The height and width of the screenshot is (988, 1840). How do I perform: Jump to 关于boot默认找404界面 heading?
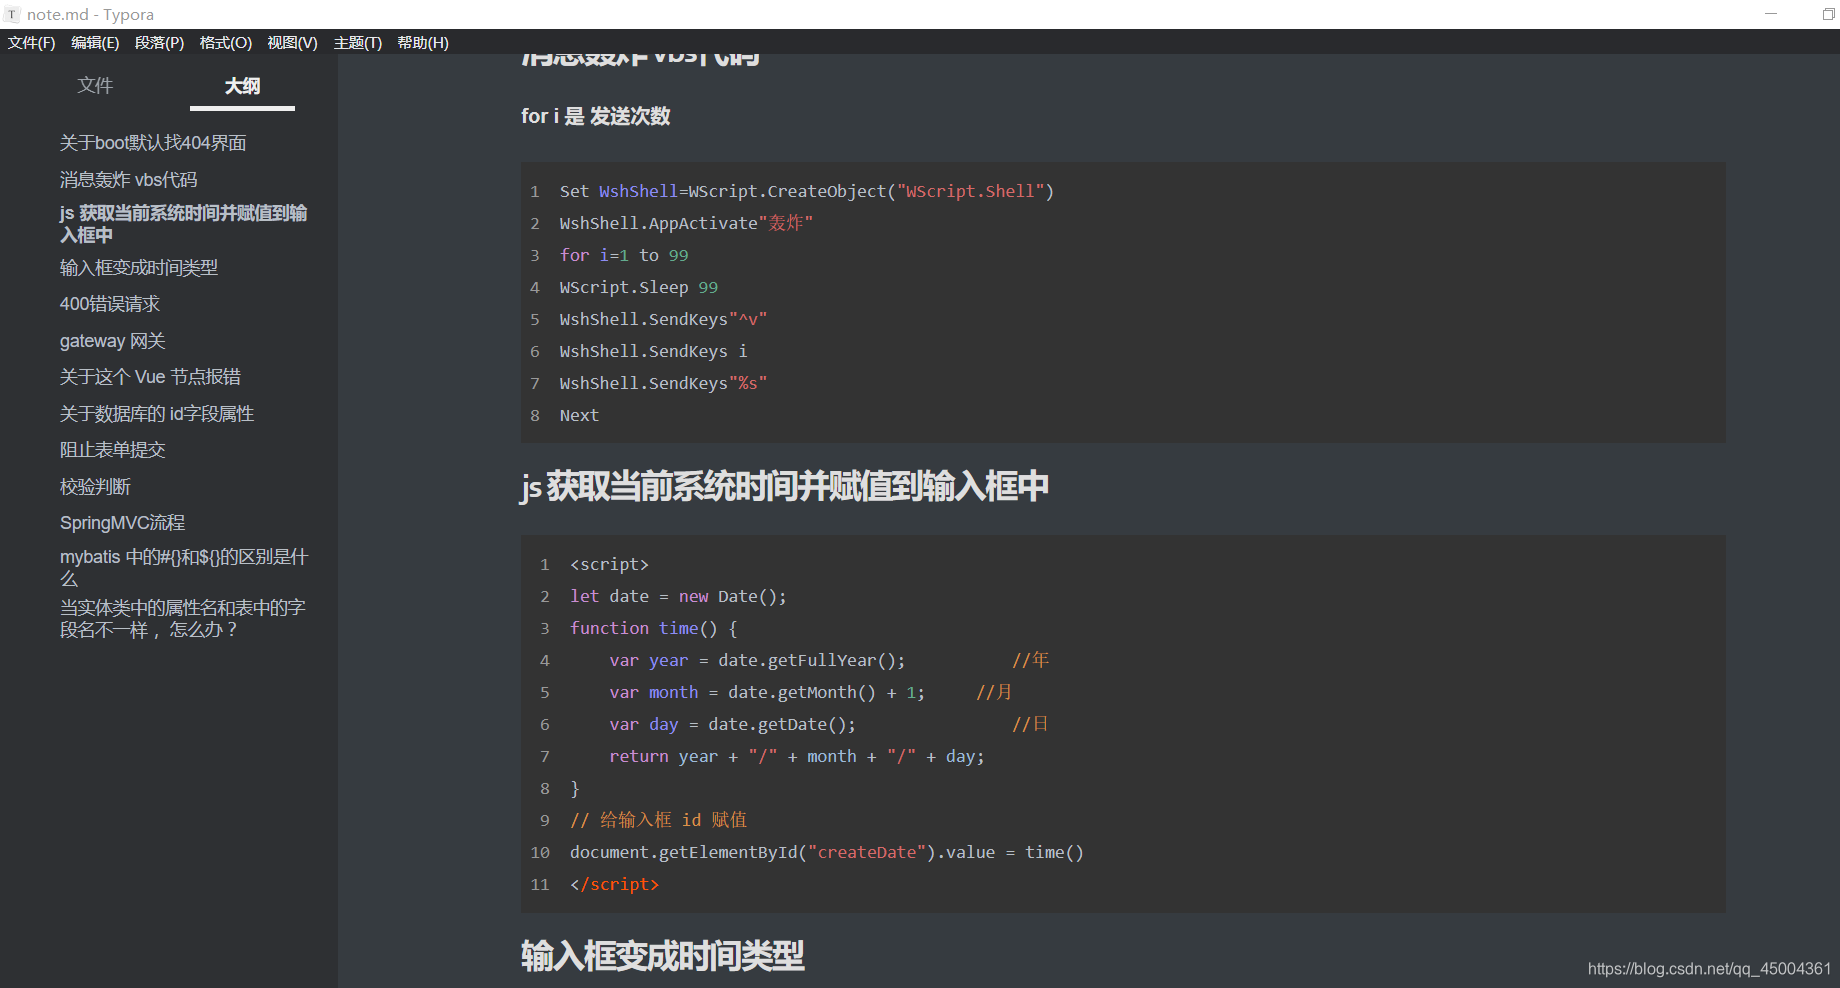coord(153,143)
